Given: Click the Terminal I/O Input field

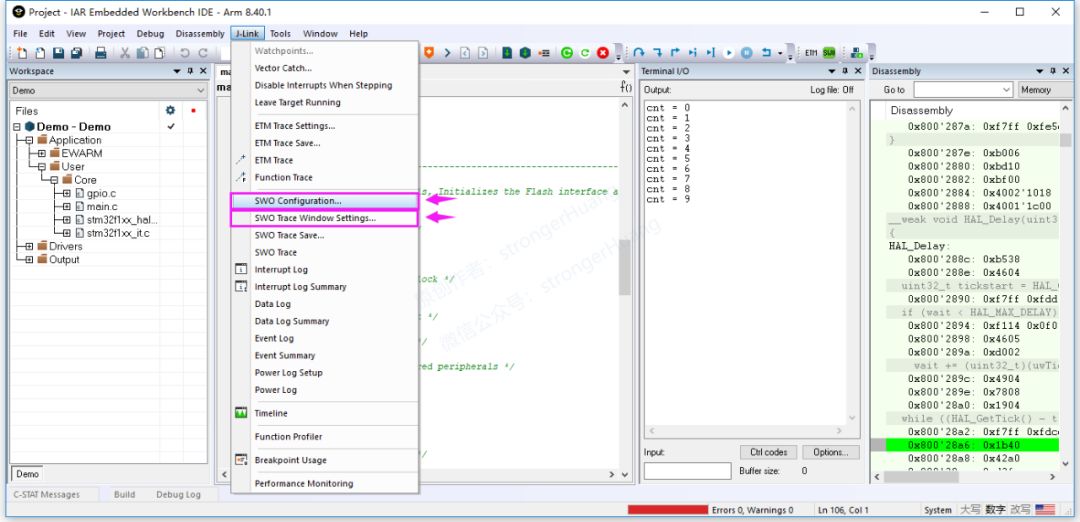Looking at the screenshot, I should 687,471.
